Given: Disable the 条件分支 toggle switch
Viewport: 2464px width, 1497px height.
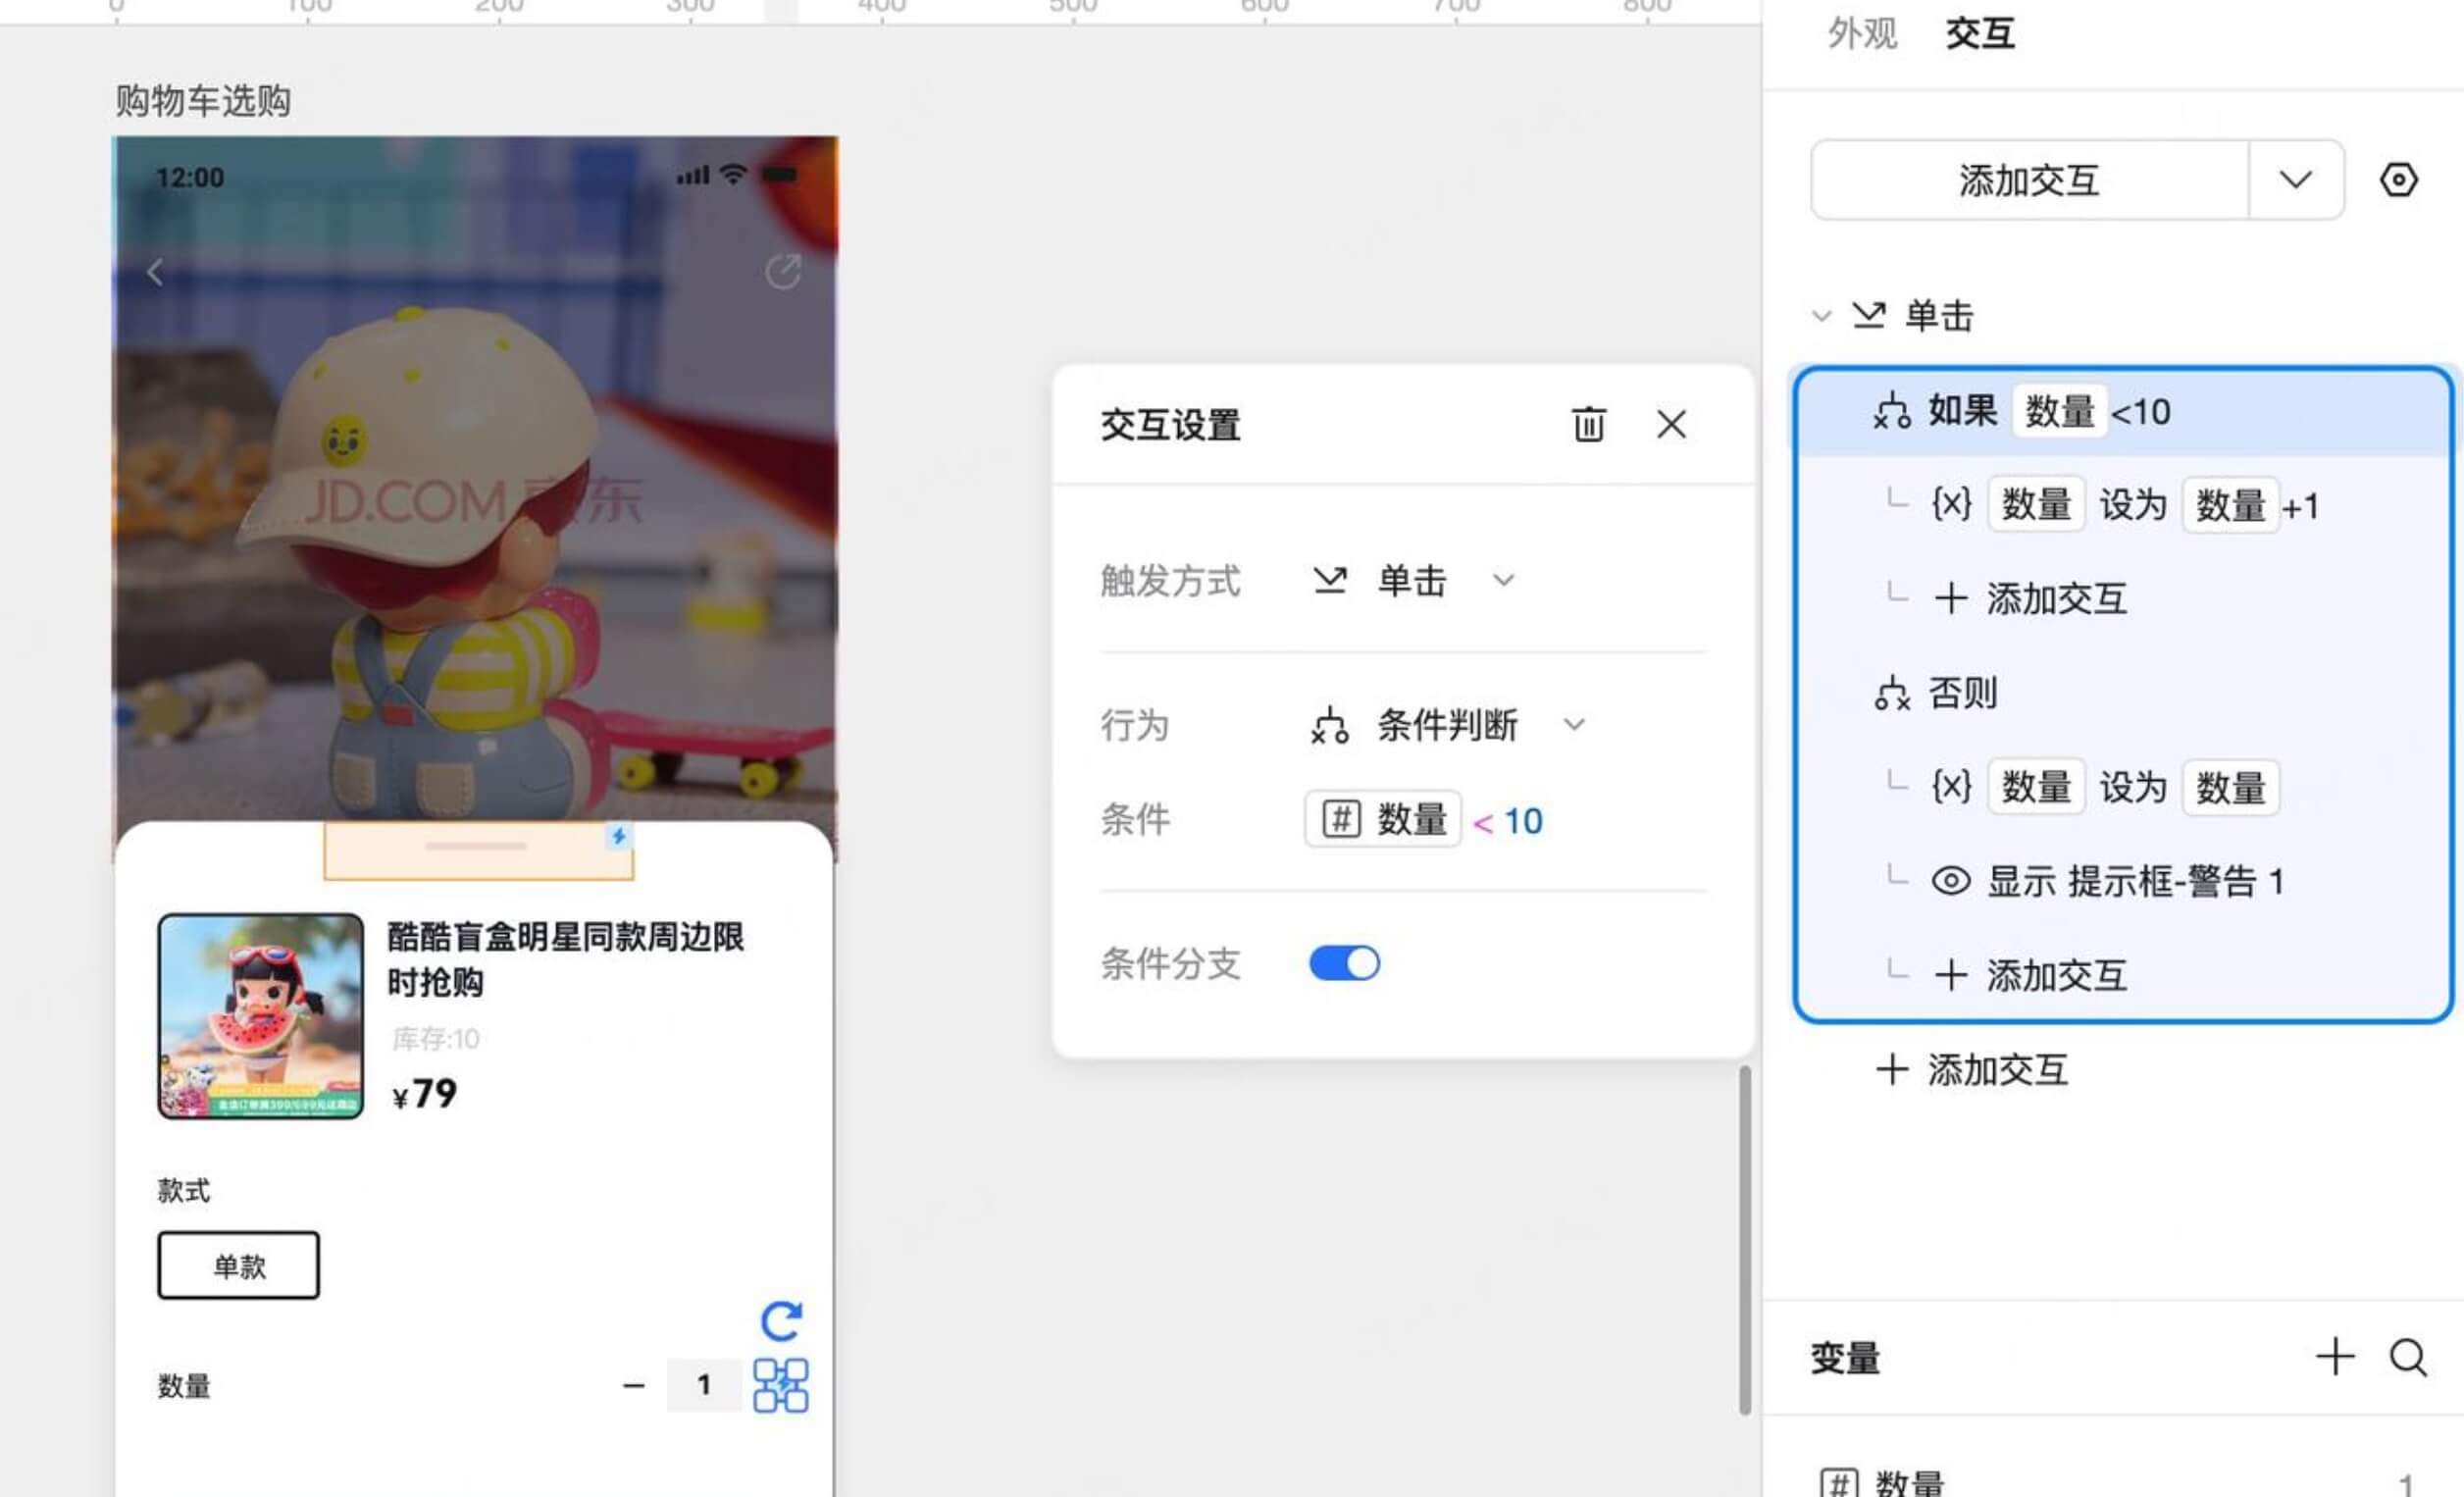Looking at the screenshot, I should pyautogui.click(x=1344, y=964).
